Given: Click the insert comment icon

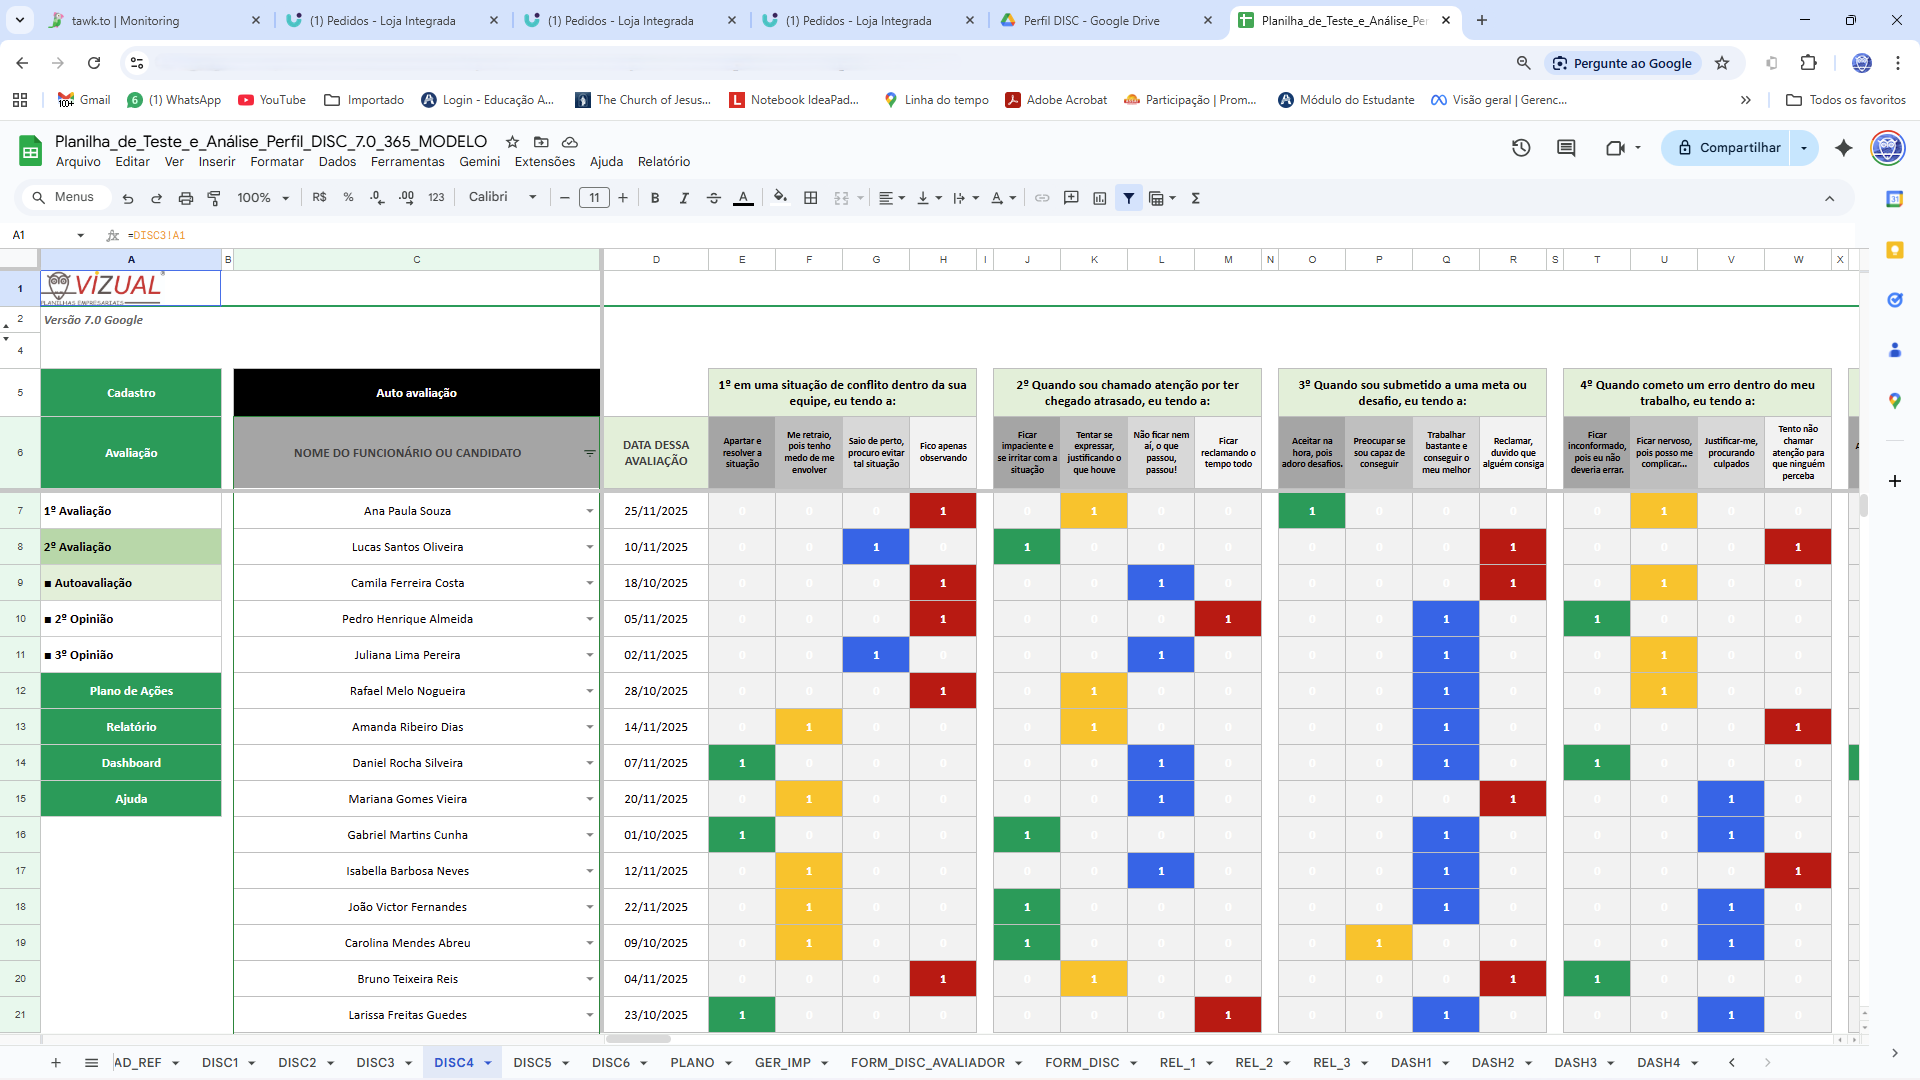Looking at the screenshot, I should [x=1071, y=198].
